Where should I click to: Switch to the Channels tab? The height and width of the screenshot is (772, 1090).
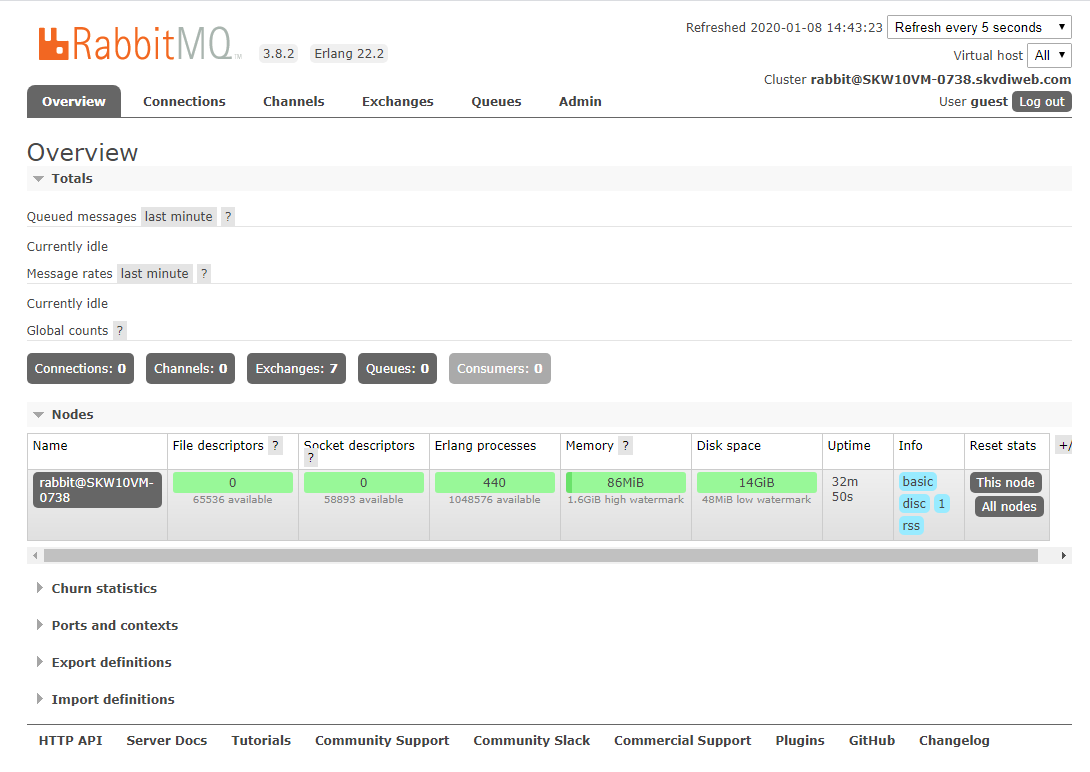pos(293,101)
